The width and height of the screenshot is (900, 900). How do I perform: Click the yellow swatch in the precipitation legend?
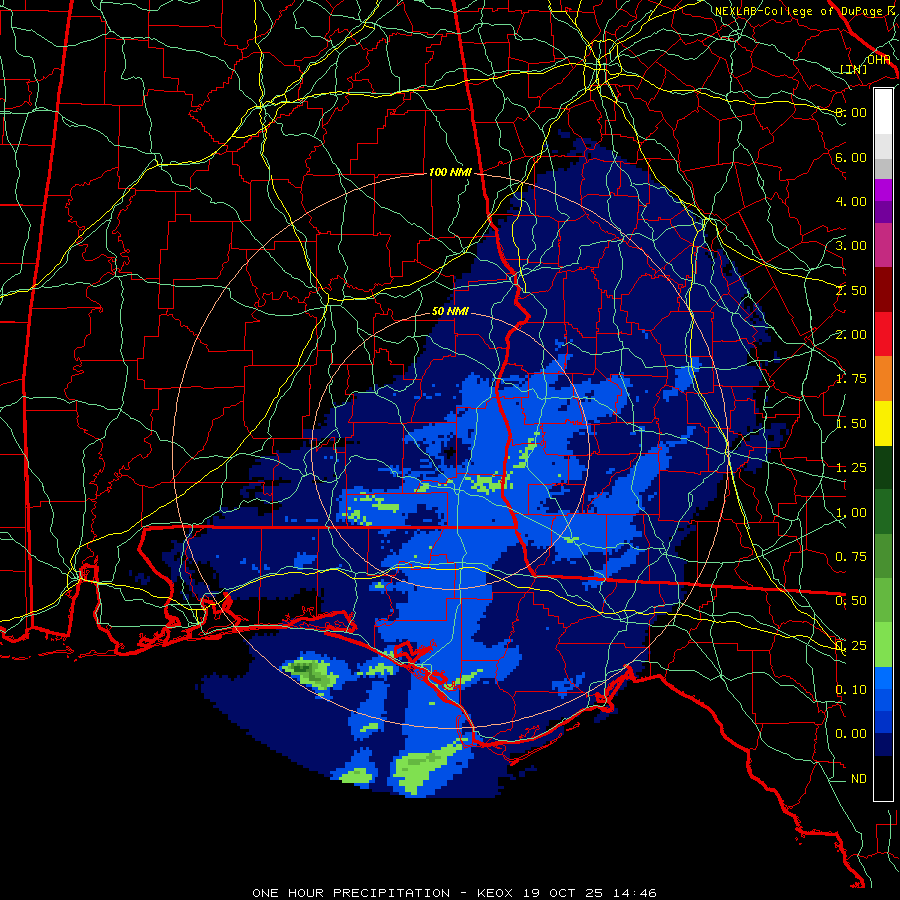click(x=883, y=423)
